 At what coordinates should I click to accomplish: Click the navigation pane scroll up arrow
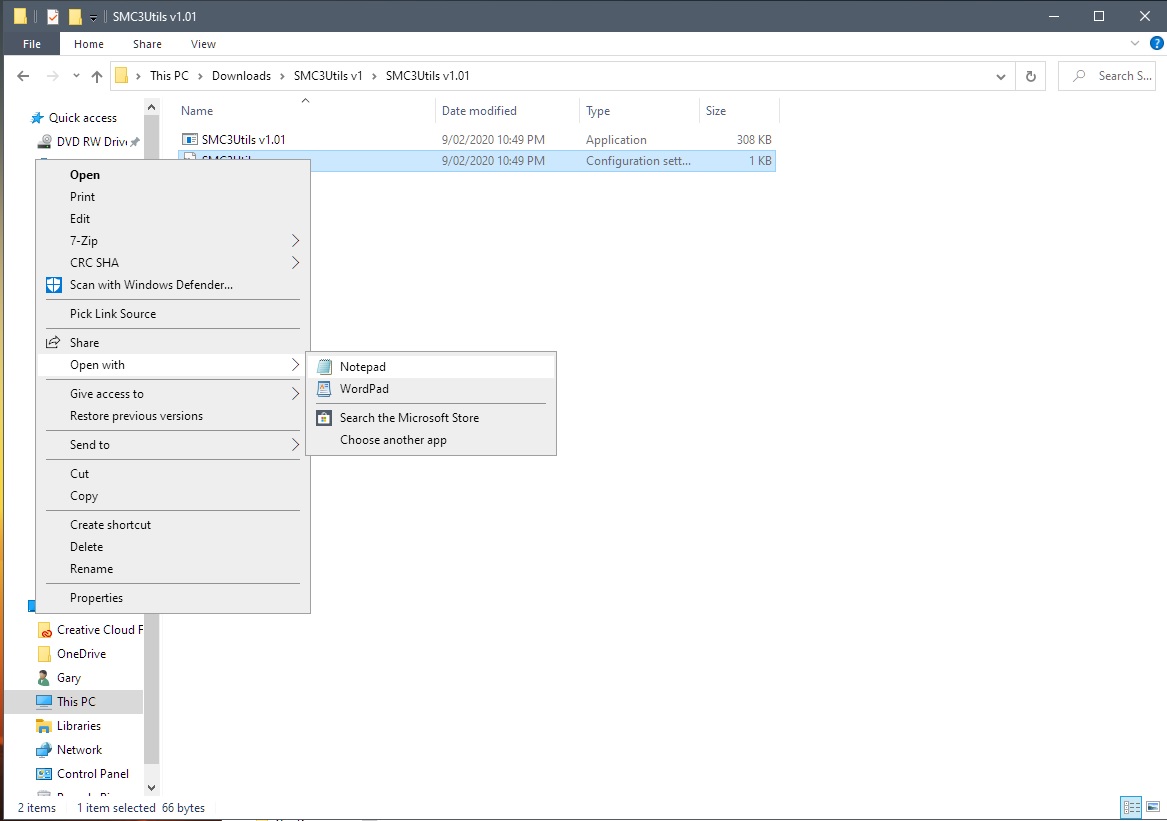pyautogui.click(x=151, y=107)
